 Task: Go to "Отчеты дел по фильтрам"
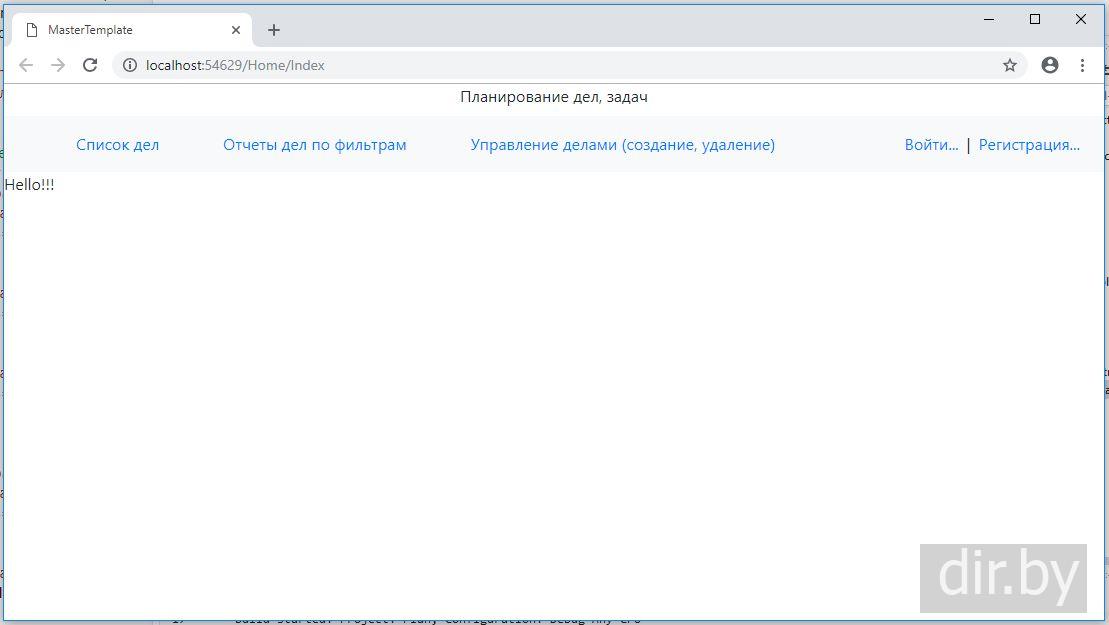point(314,145)
